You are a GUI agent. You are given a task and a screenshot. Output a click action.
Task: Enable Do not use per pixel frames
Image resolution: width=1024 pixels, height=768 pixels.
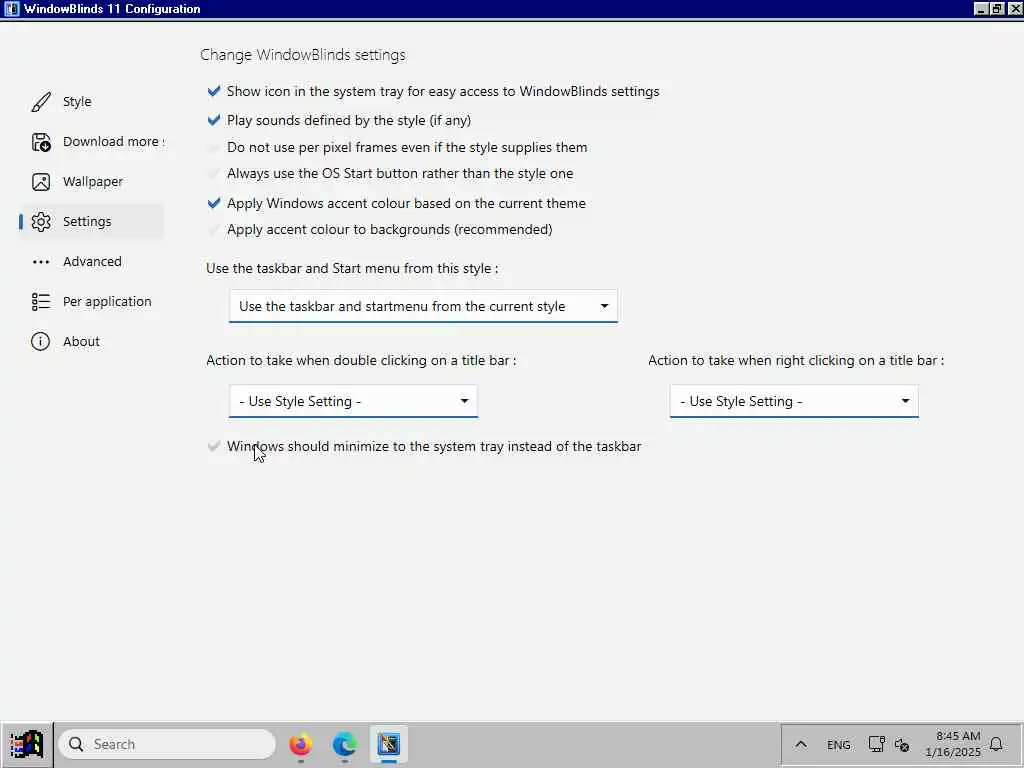tap(214, 148)
